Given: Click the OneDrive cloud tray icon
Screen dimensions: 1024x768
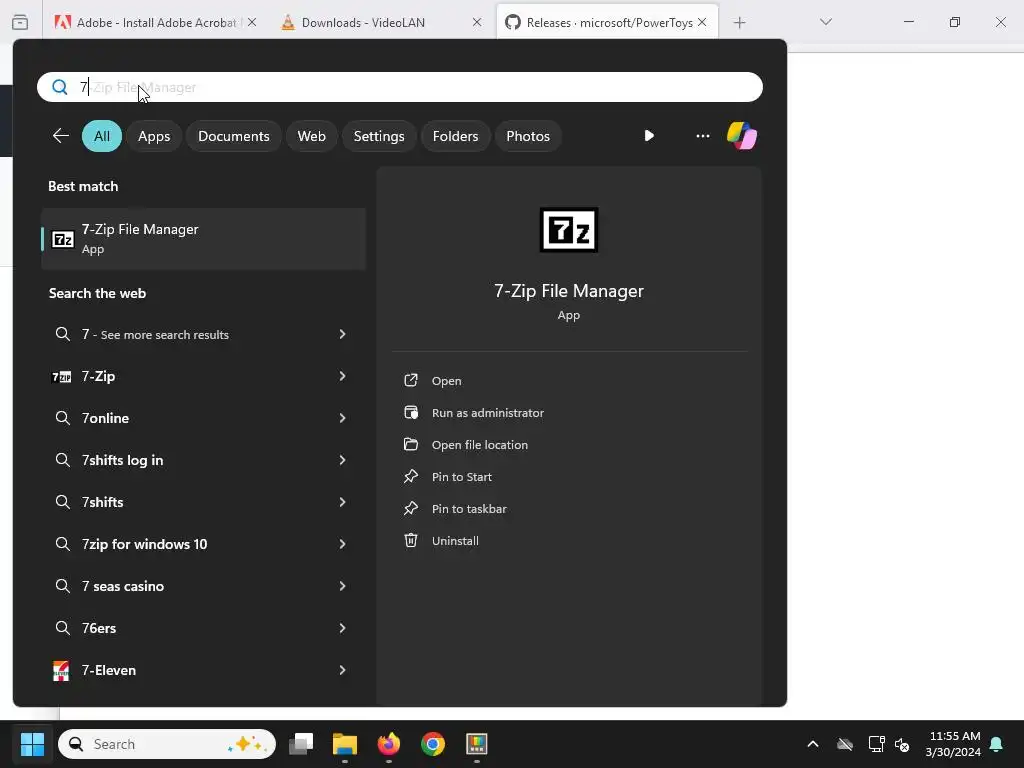Looking at the screenshot, I should pos(845,744).
